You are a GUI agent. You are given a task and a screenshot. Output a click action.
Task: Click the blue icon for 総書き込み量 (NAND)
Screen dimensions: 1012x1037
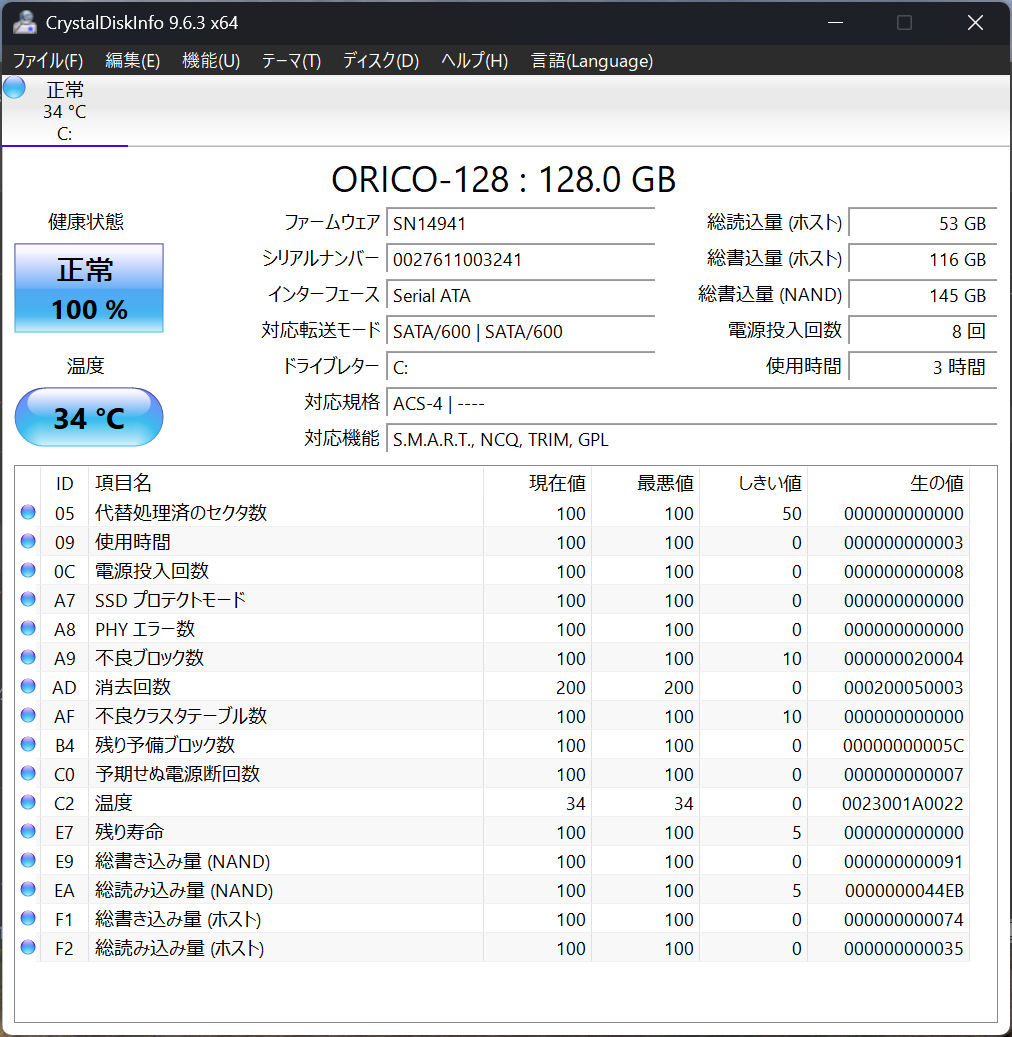29,861
